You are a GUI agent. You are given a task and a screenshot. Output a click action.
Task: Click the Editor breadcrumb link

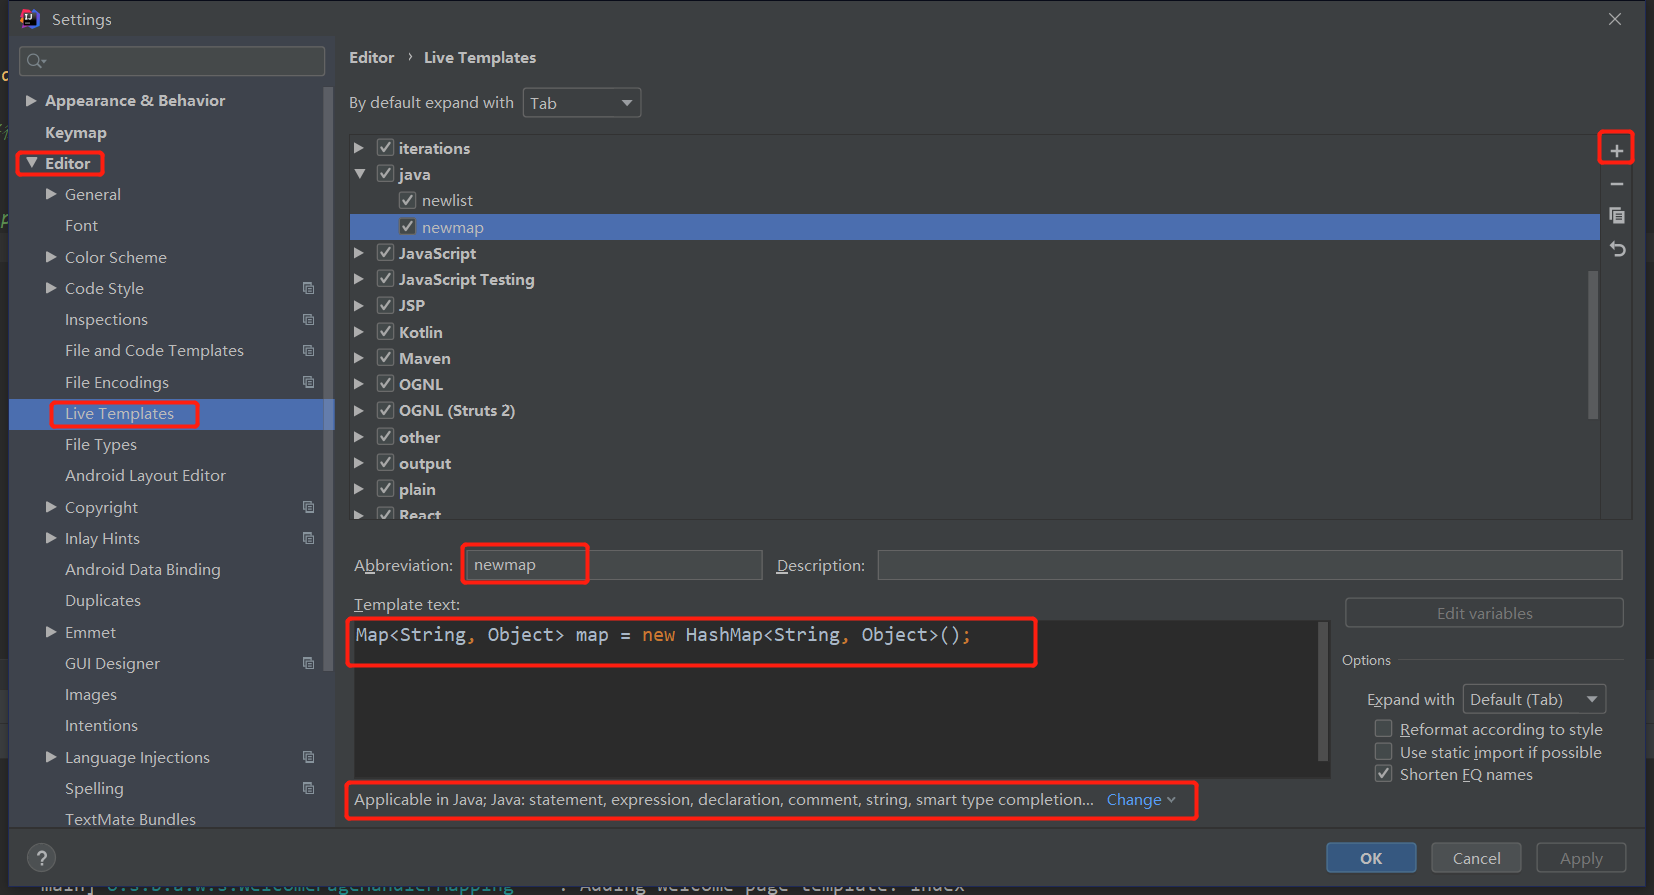[371, 58]
